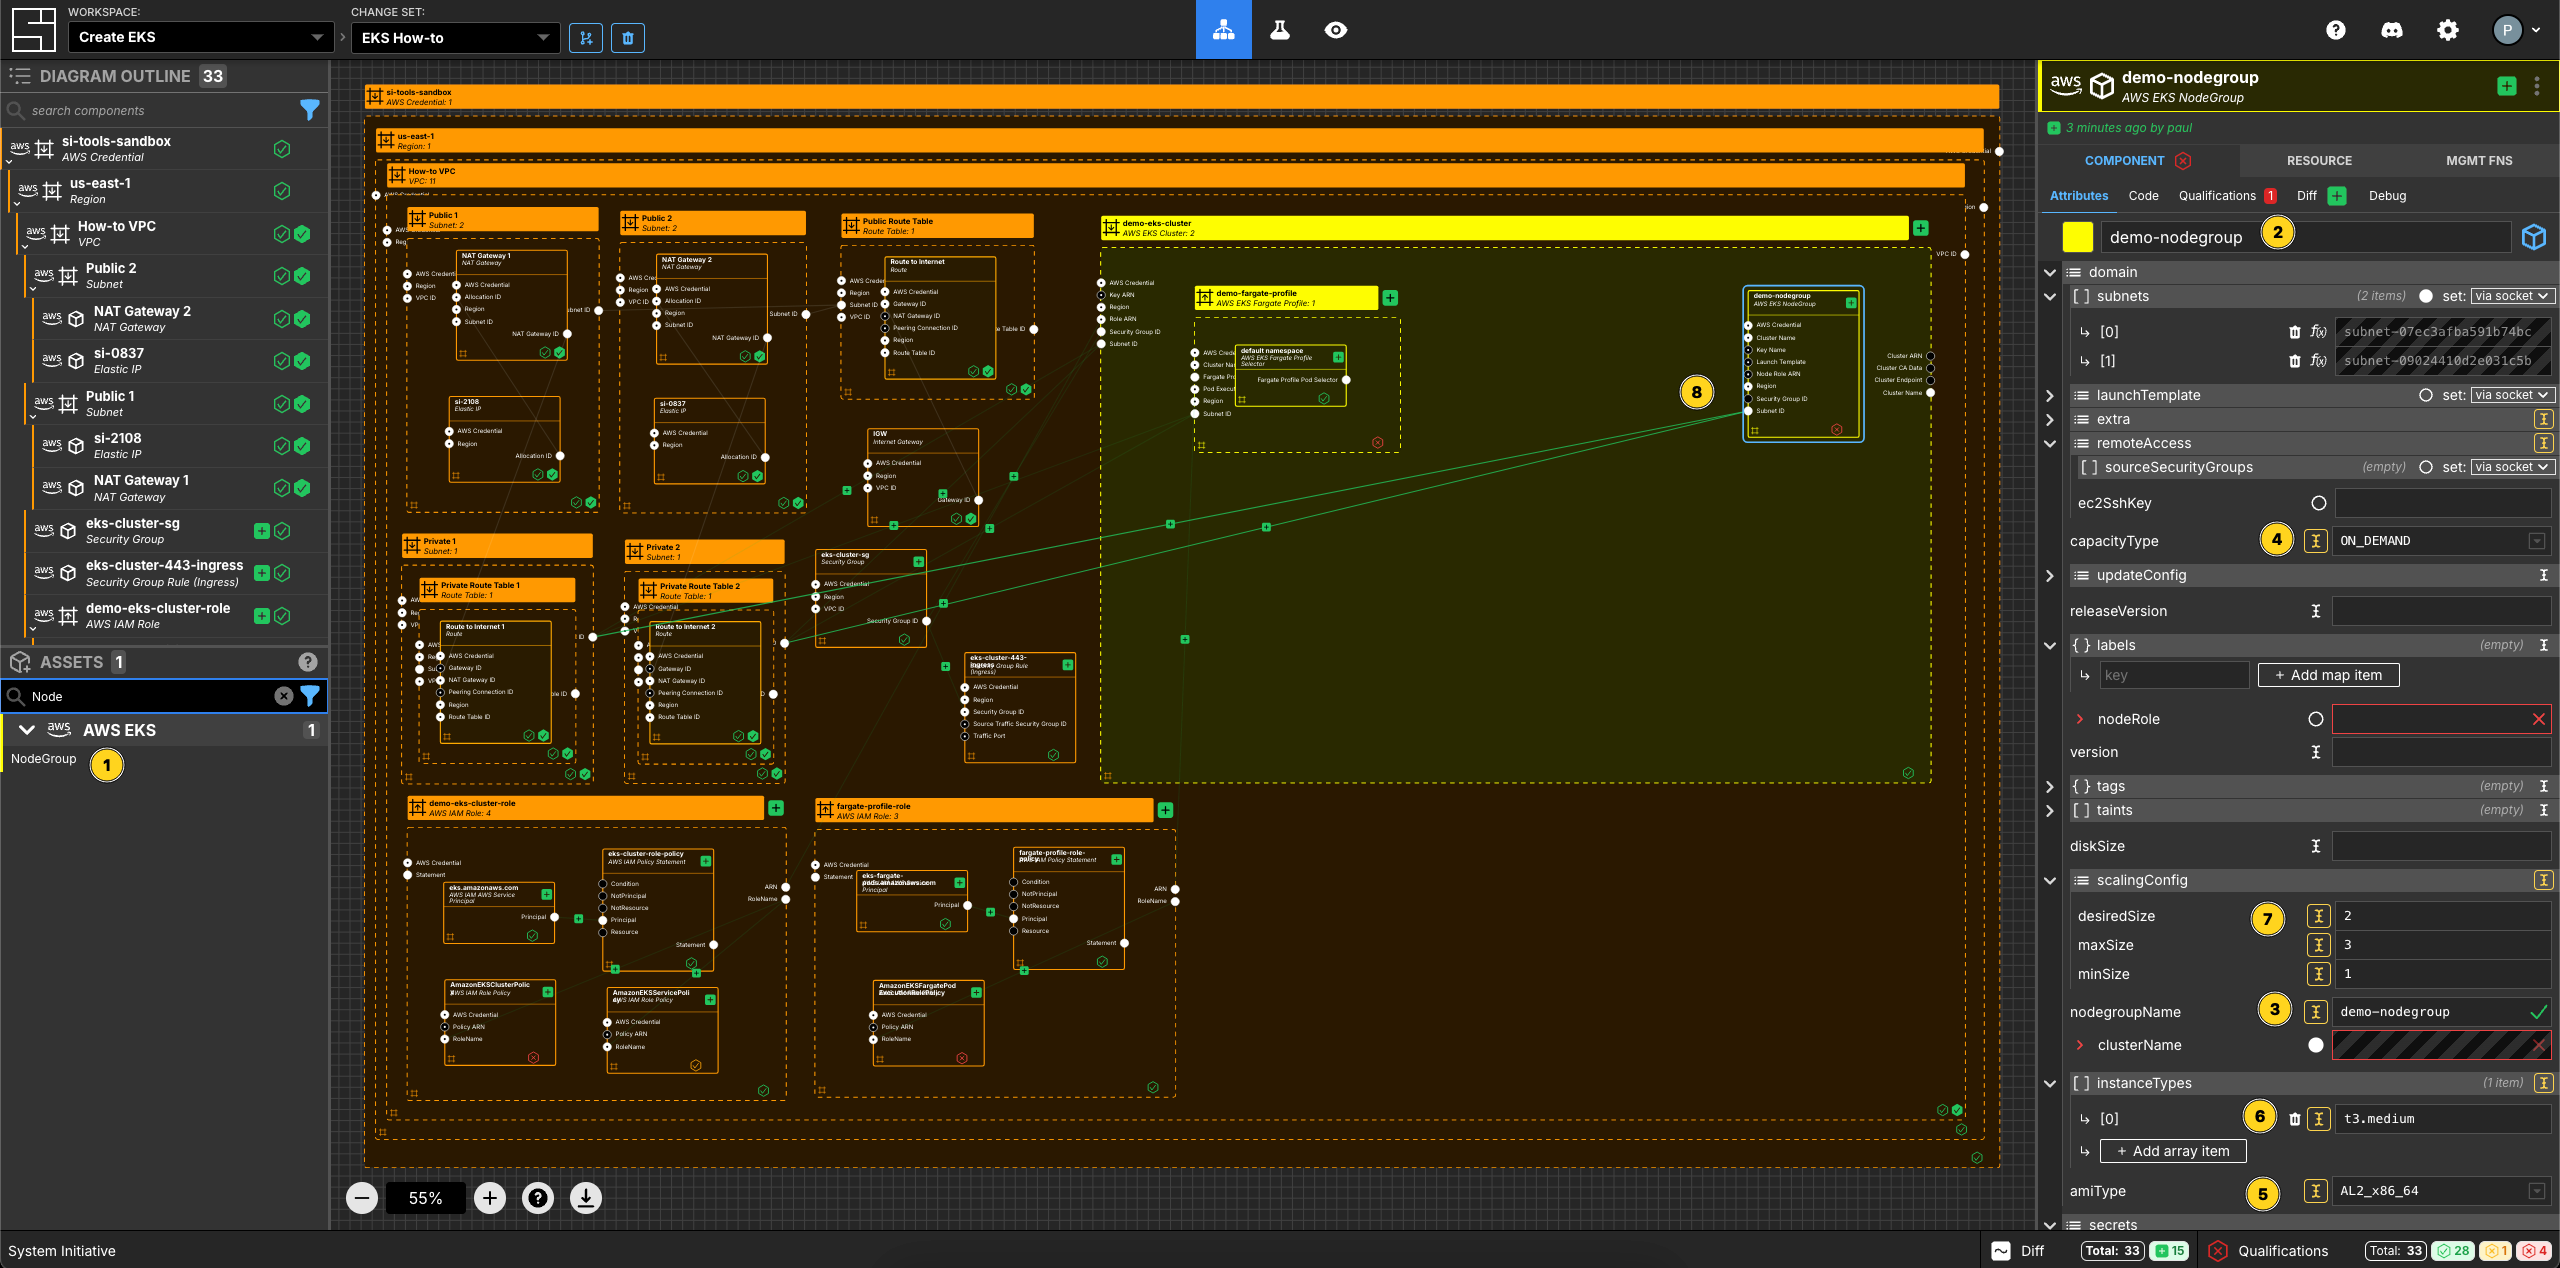Click the Add array item button
This screenshot has width=2560, height=1268.
(2172, 1151)
